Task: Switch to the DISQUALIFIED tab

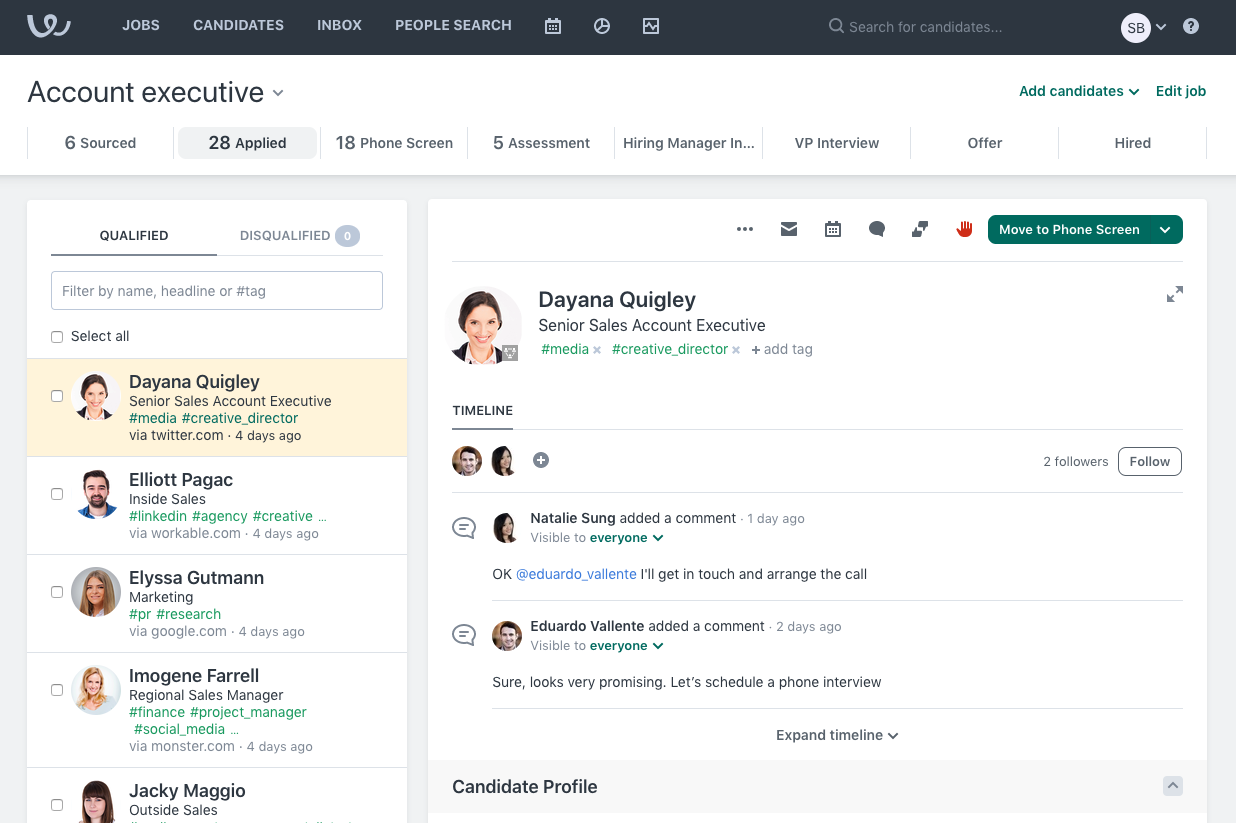Action: tap(284, 235)
